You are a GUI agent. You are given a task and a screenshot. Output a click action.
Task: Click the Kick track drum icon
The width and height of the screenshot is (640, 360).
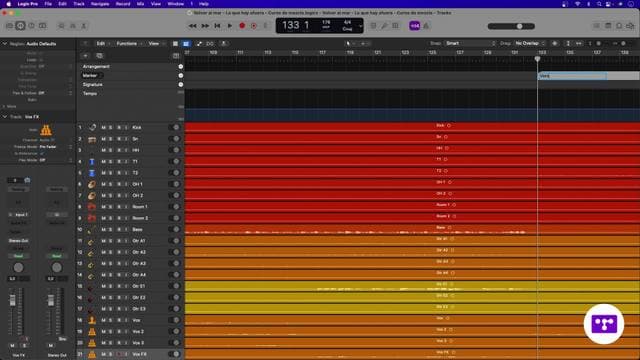pyautogui.click(x=92, y=127)
